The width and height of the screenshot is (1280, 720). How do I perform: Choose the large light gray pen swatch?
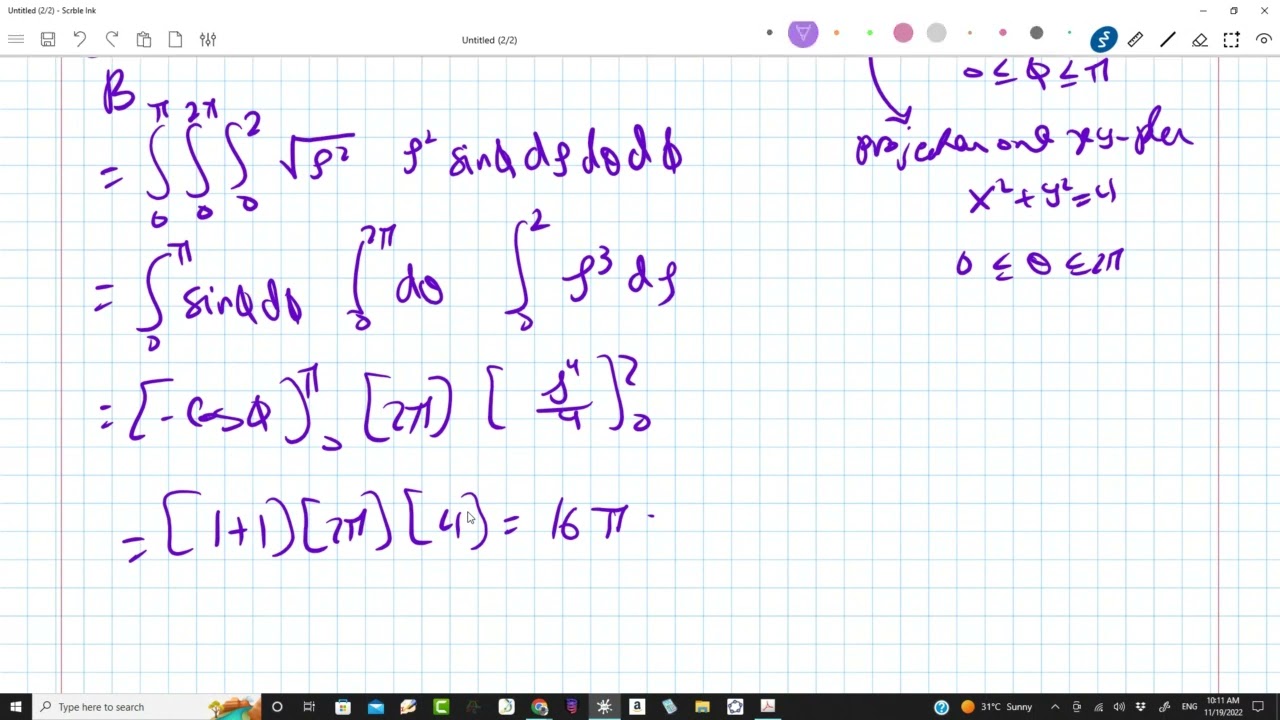[x=936, y=33]
